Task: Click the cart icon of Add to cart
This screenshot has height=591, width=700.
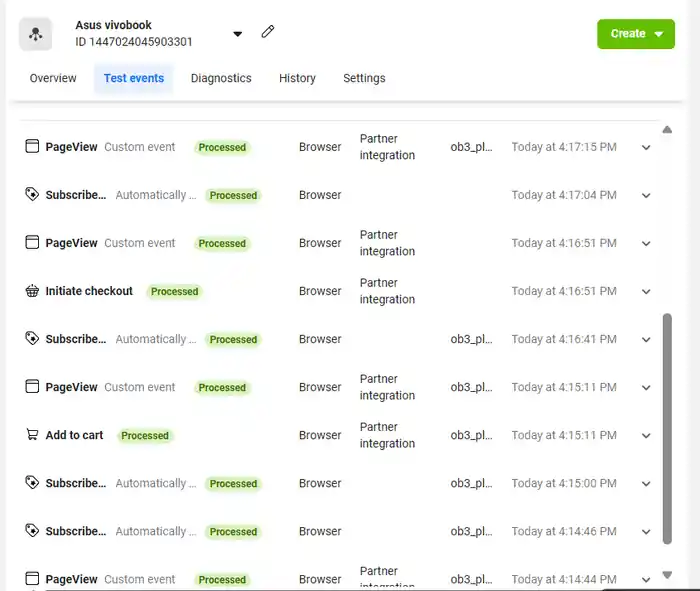Action: pyautogui.click(x=32, y=434)
